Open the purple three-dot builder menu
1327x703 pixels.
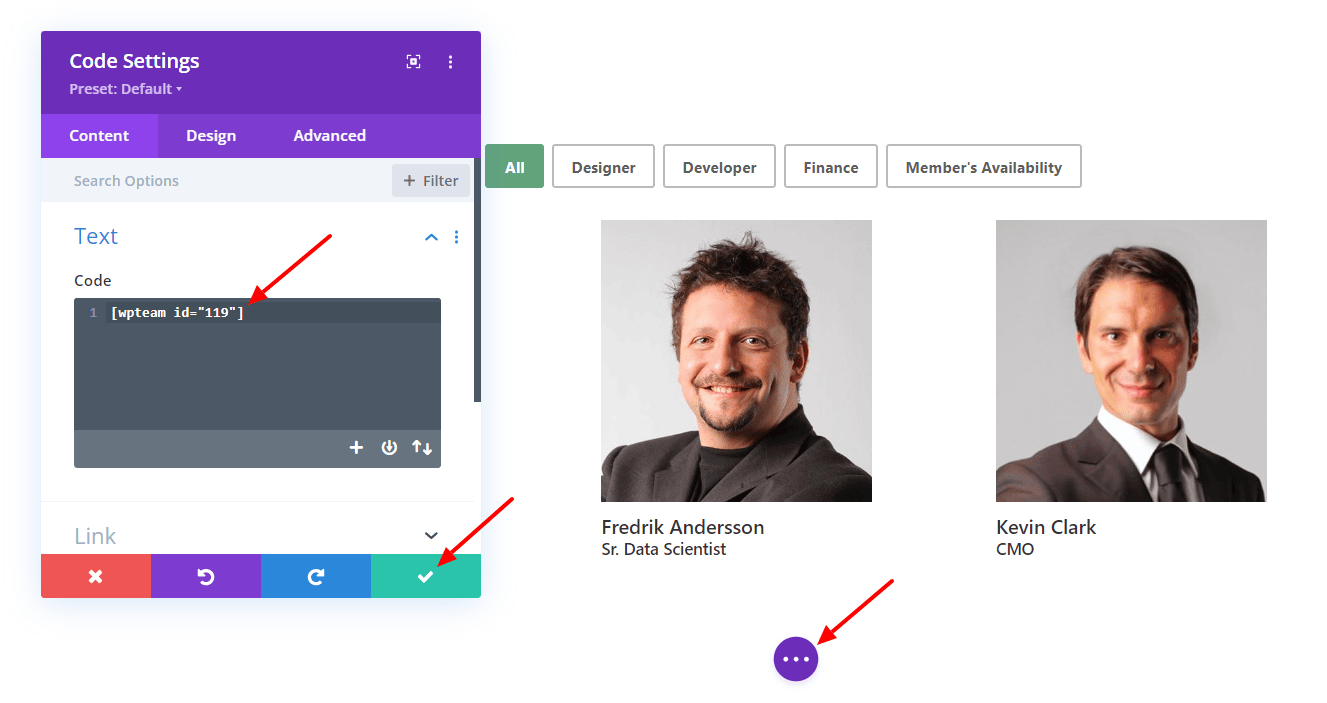[x=796, y=659]
